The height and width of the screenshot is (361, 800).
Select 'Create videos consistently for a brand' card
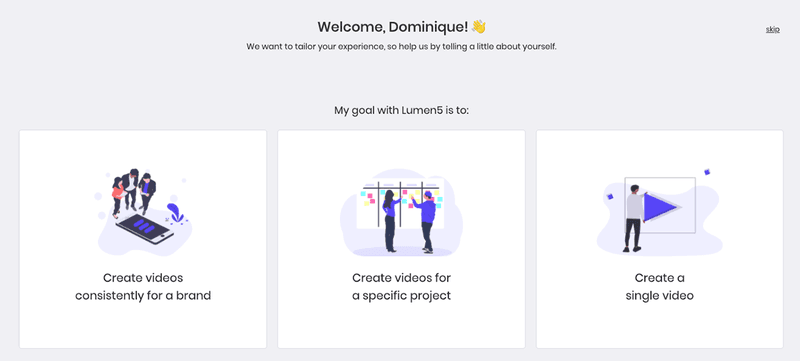click(x=143, y=239)
